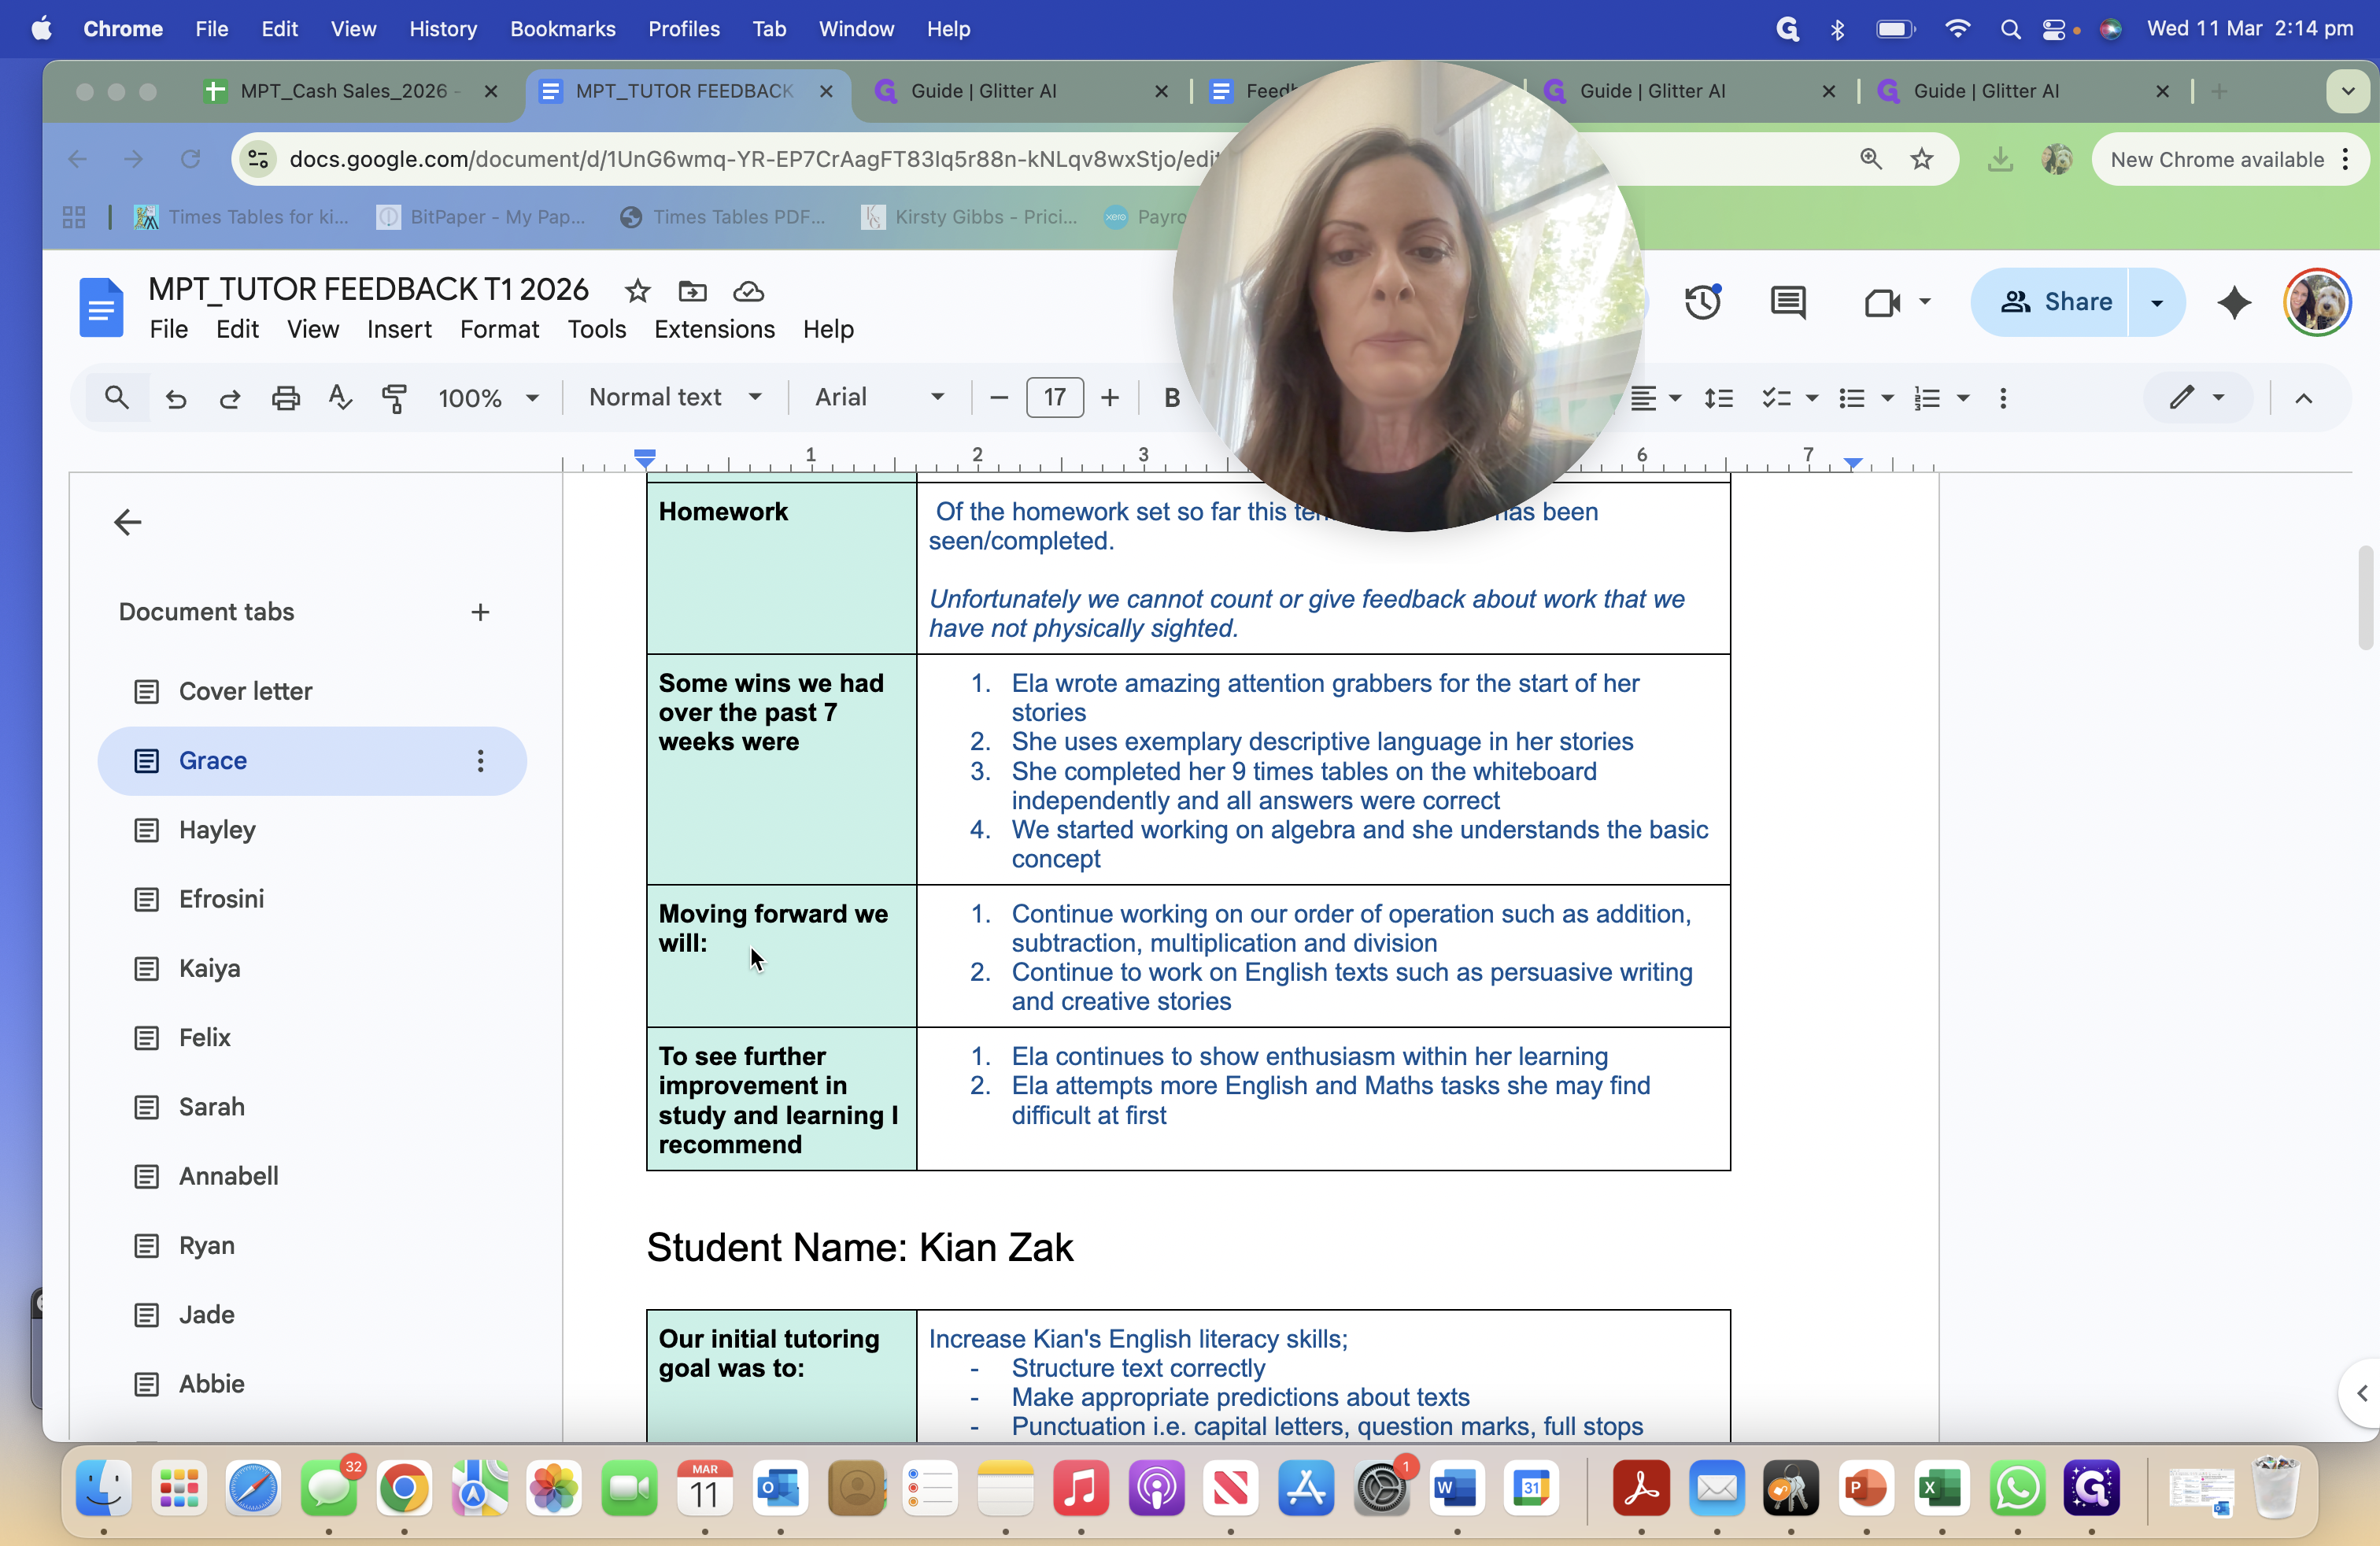Viewport: 2380px width, 1546px height.
Task: Select the paint format roller icon
Action: pyautogui.click(x=394, y=398)
